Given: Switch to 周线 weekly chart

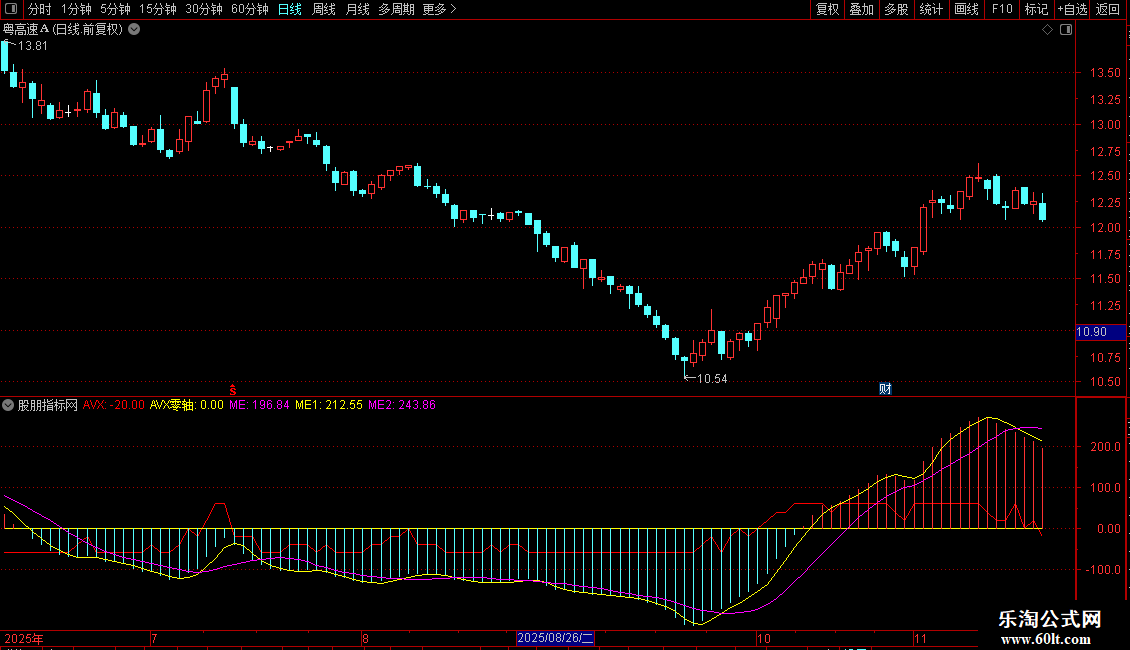Looking at the screenshot, I should 324,9.
